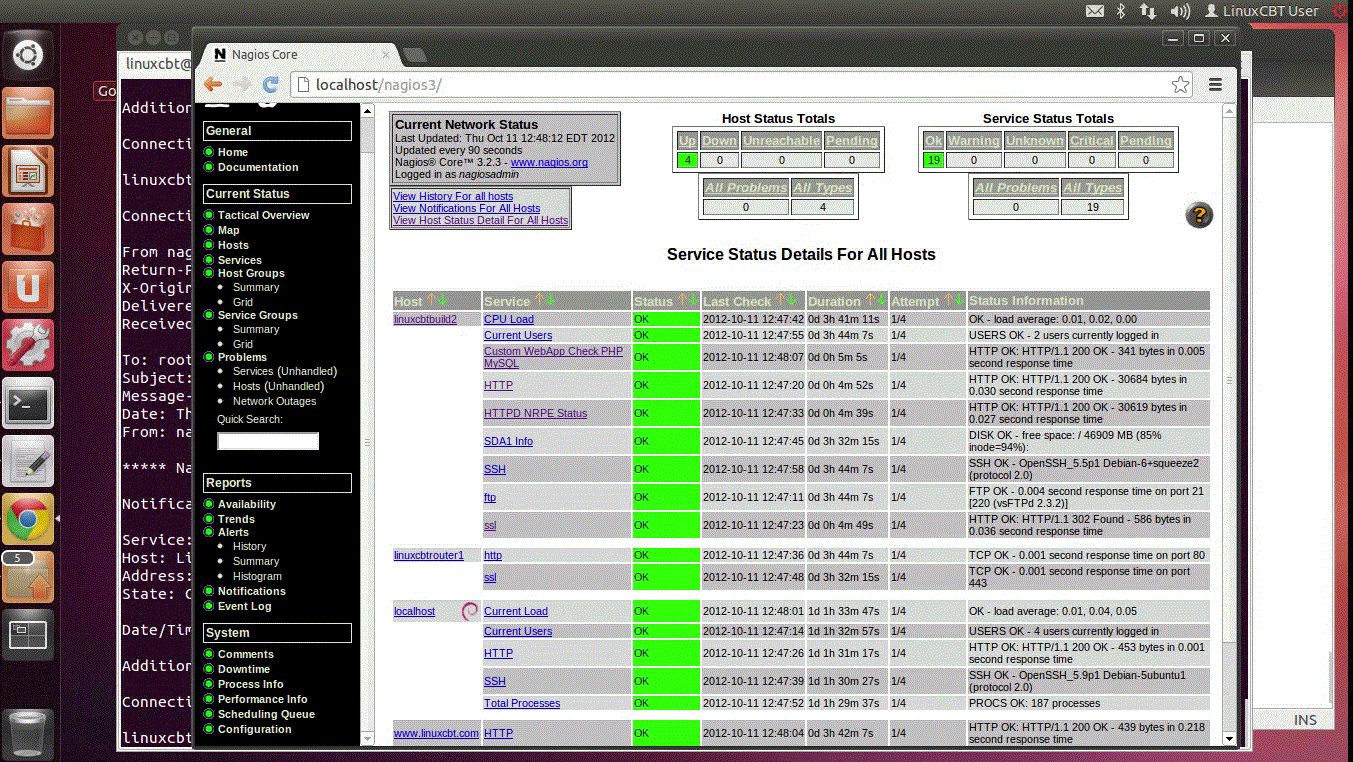Click the Chrome forward arrow
Viewport: 1353px width, 762px height.
pyautogui.click(x=241, y=85)
